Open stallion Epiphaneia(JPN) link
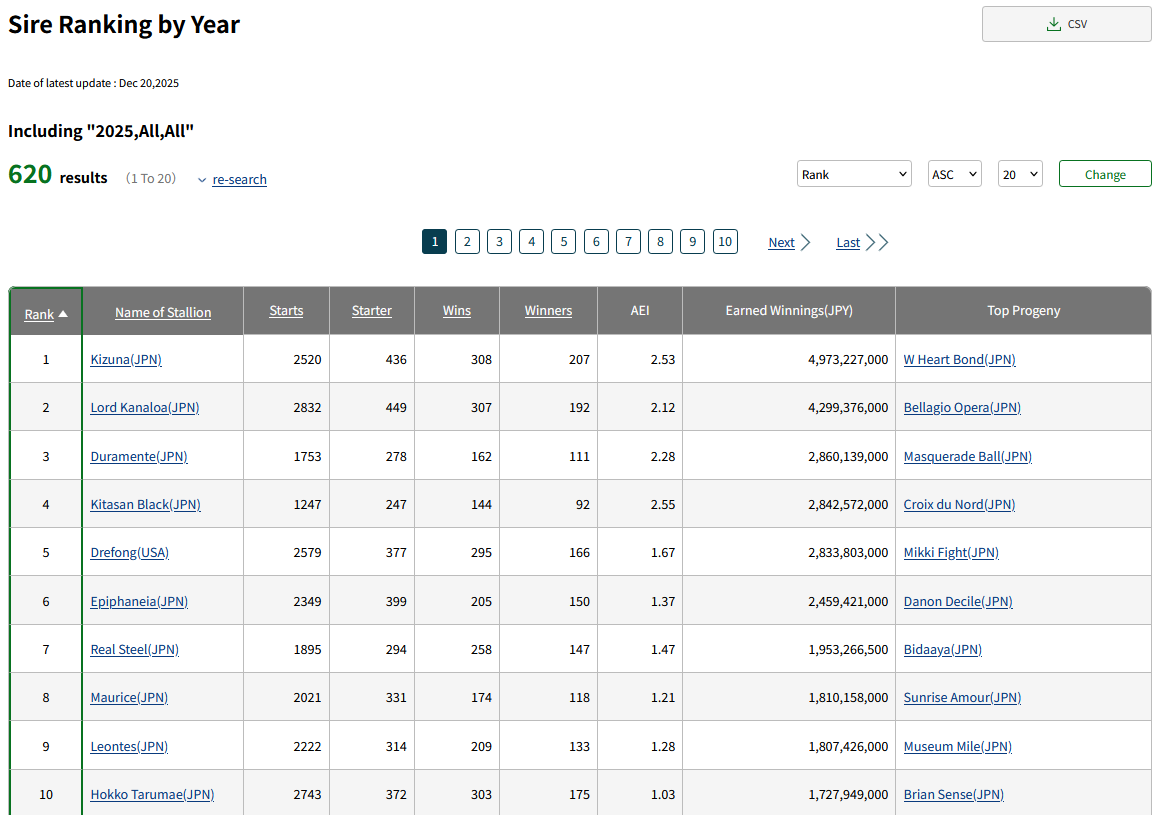 click(139, 602)
